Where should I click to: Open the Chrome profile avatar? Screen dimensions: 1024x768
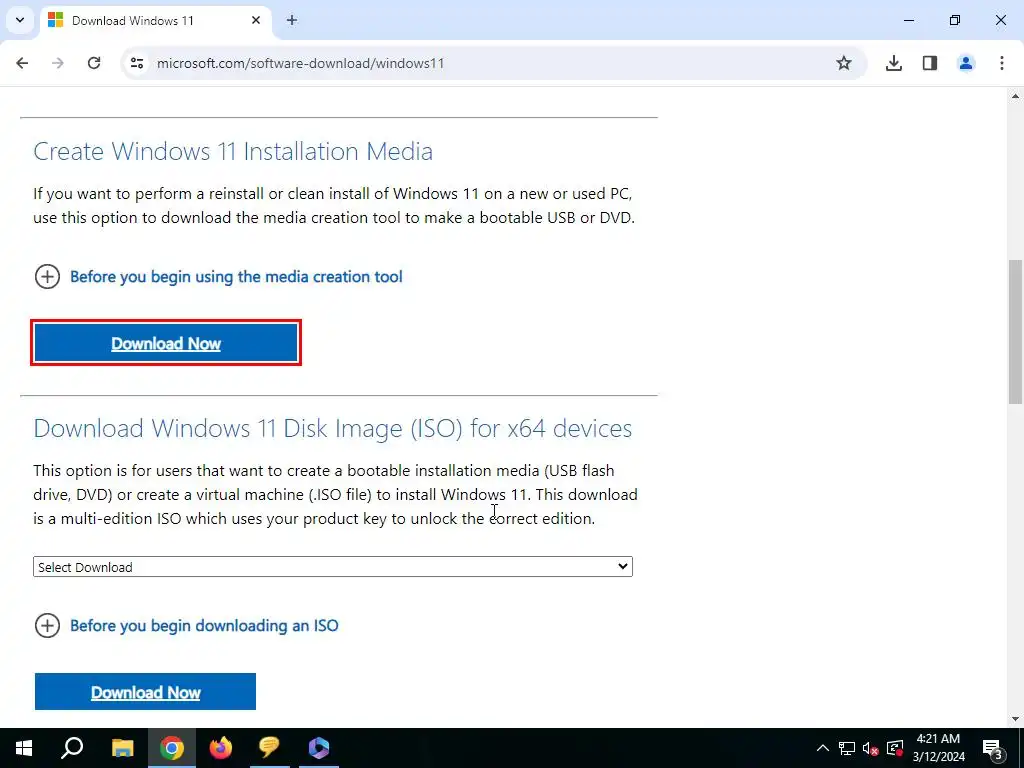click(966, 63)
